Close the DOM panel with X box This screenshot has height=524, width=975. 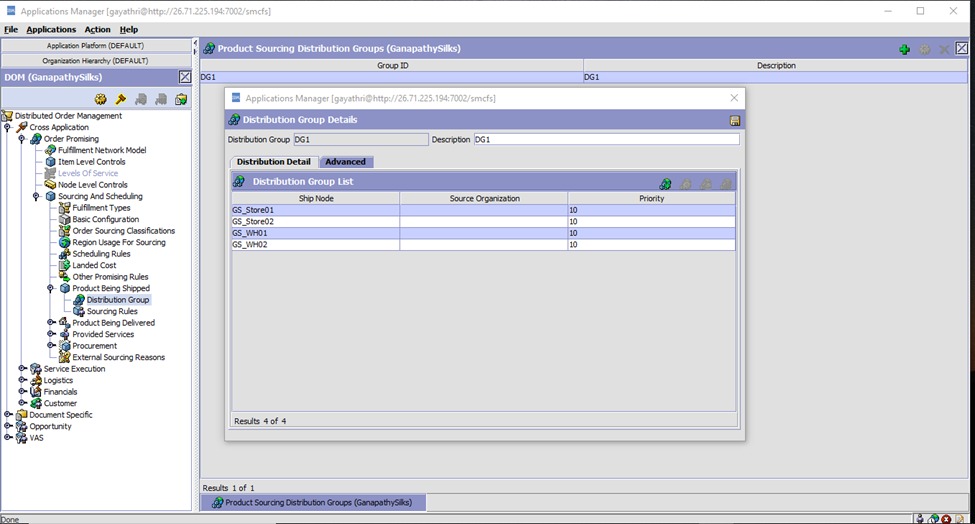pos(185,77)
